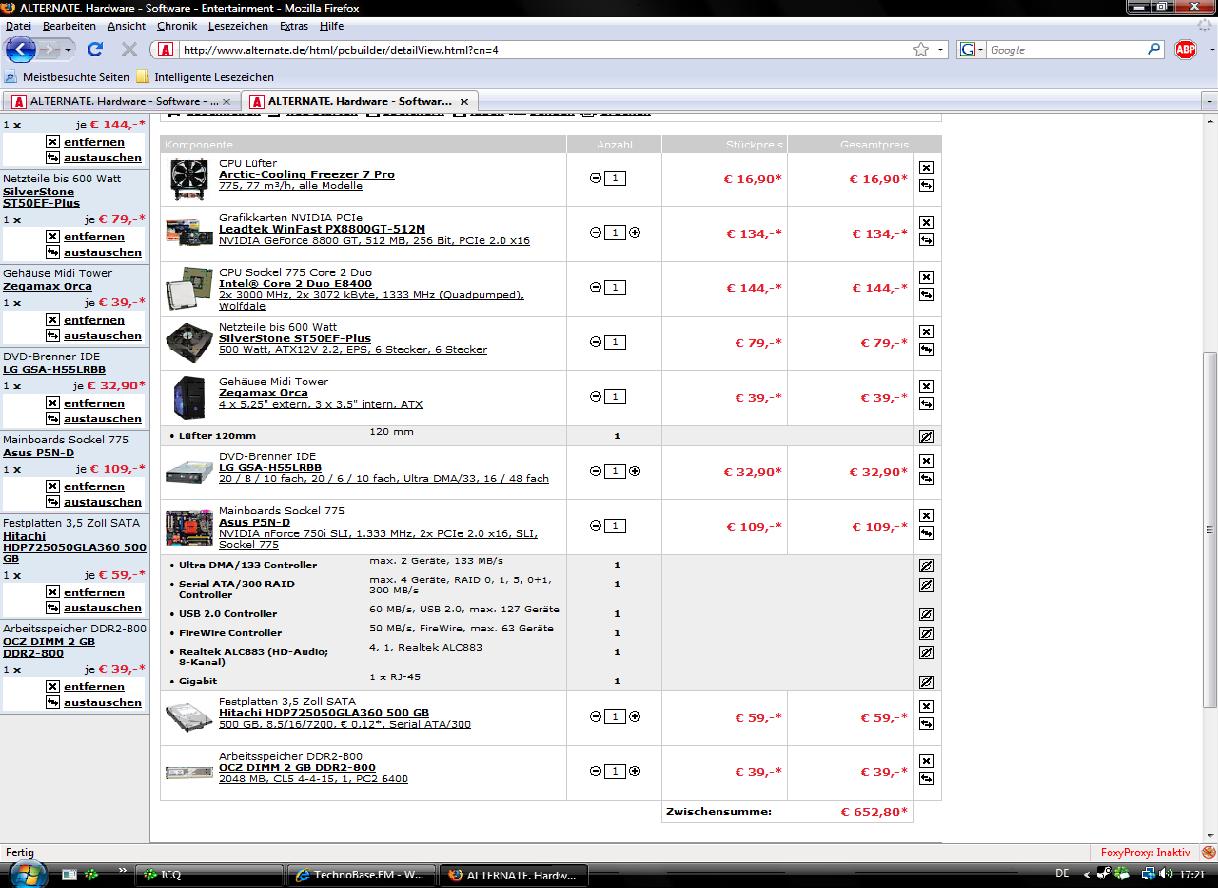Close the active ALTERNATE browser tab
1218x888 pixels.
(465, 101)
